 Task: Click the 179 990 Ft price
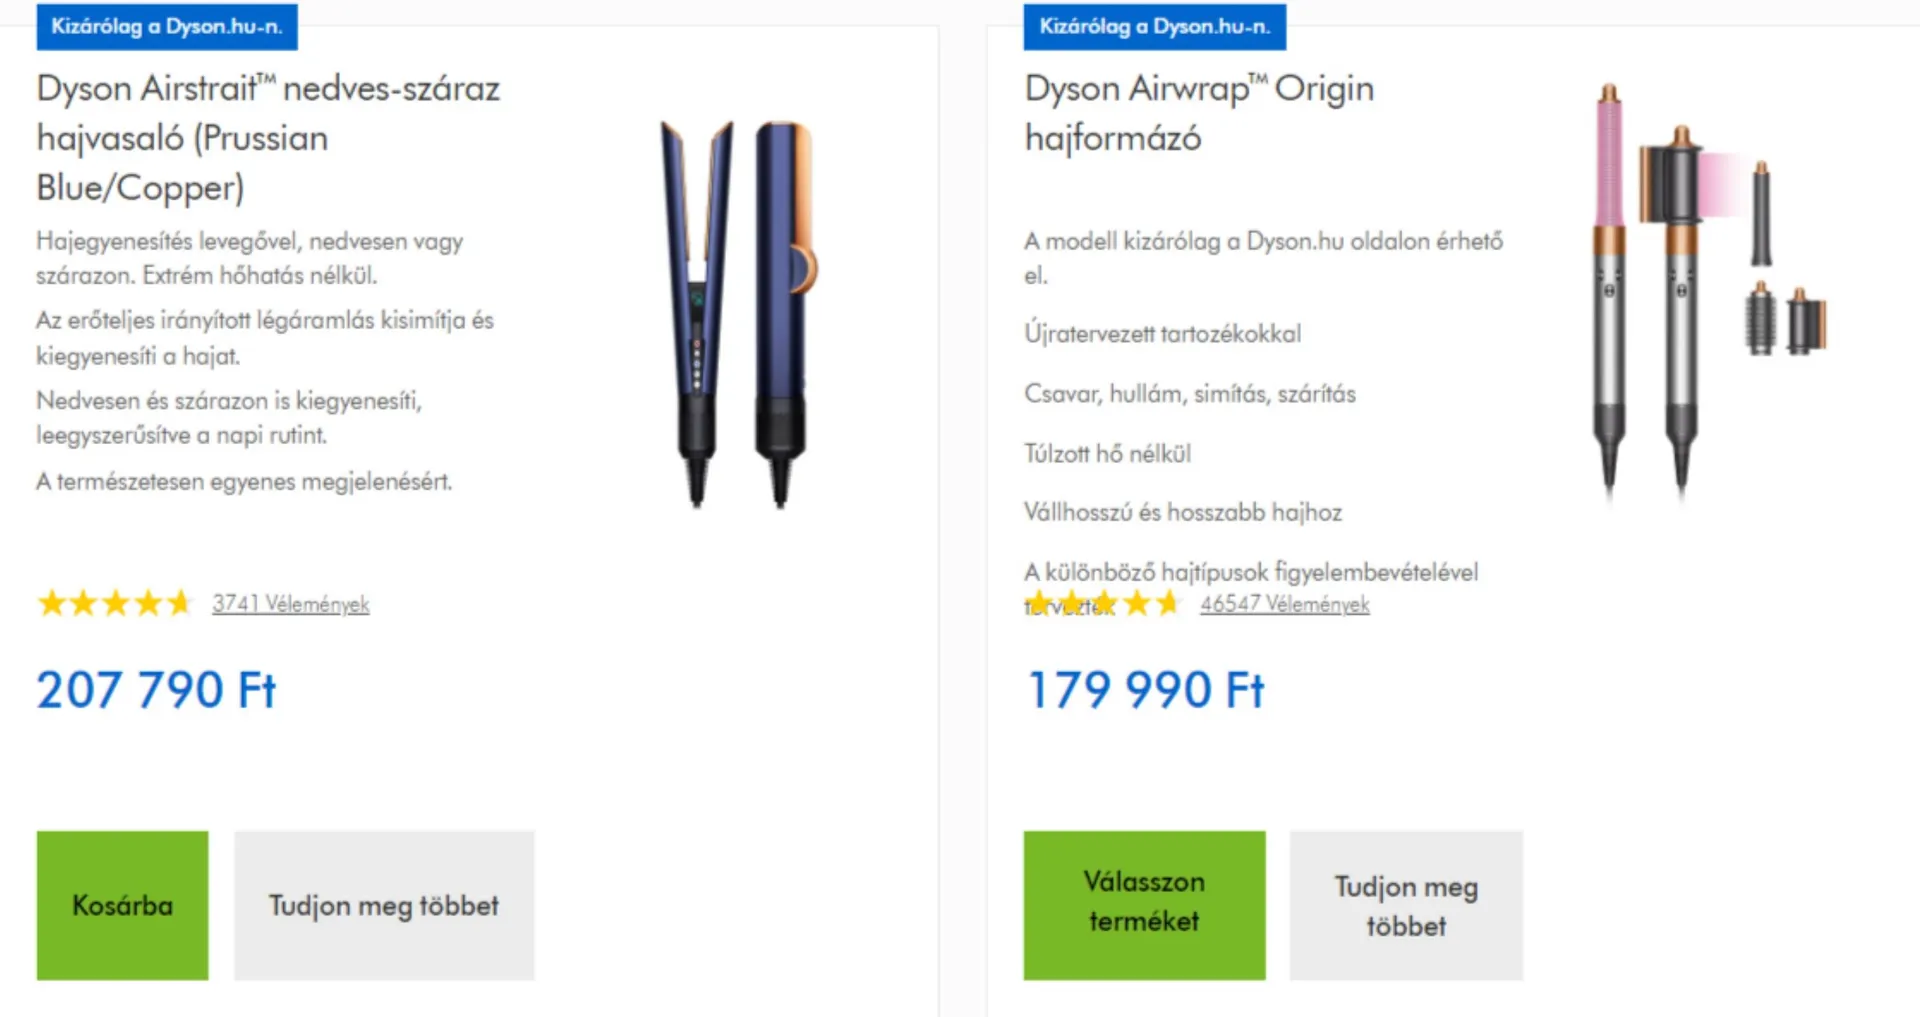(x=1145, y=690)
